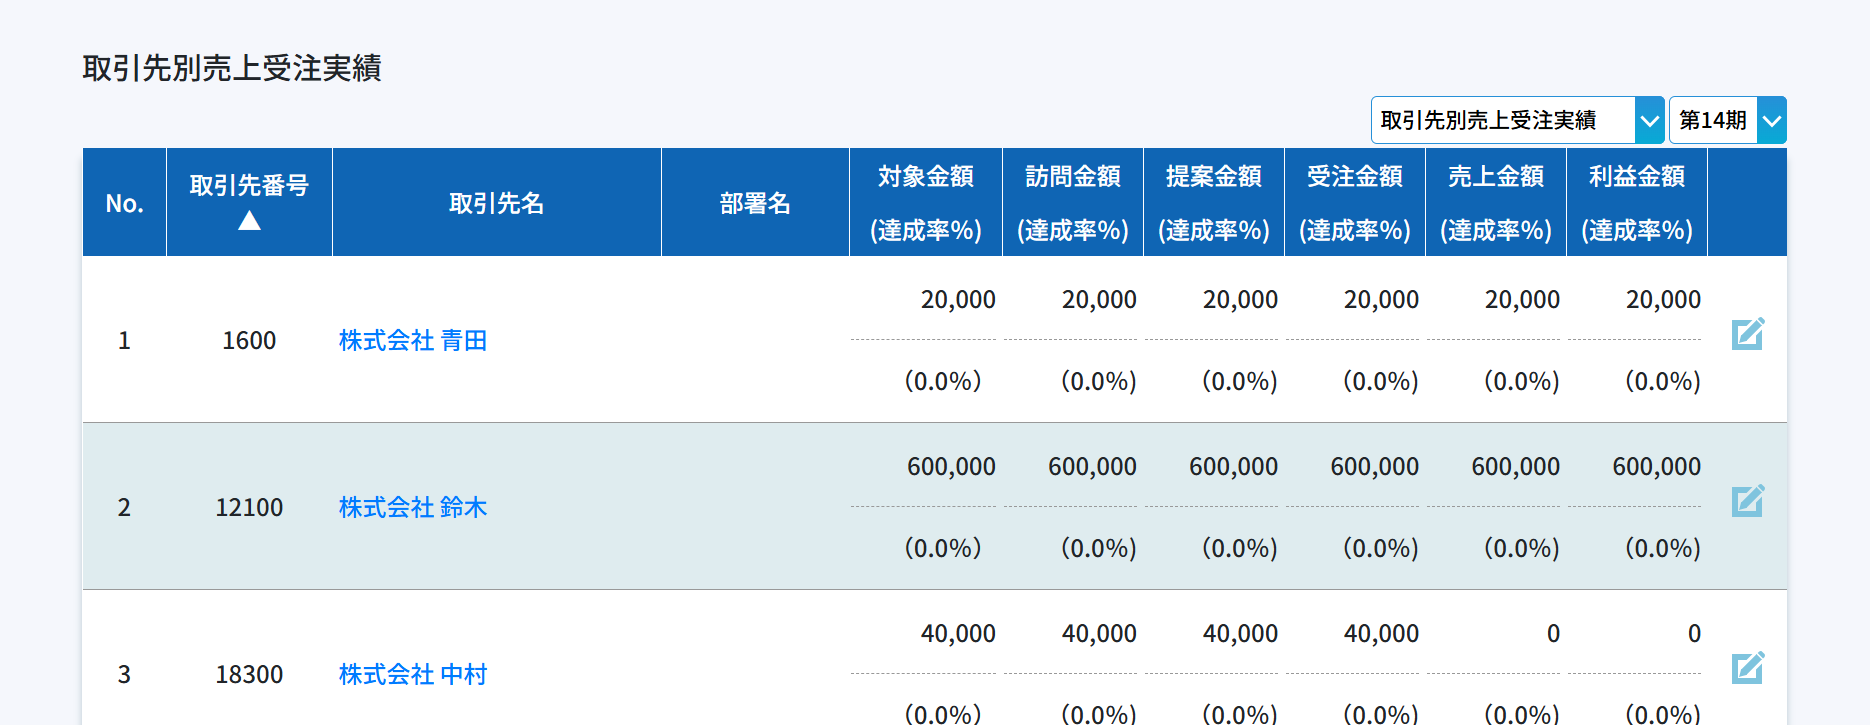Screen dimensions: 1870x725
Task: Click the 取引先番号 column header text
Action: (249, 185)
